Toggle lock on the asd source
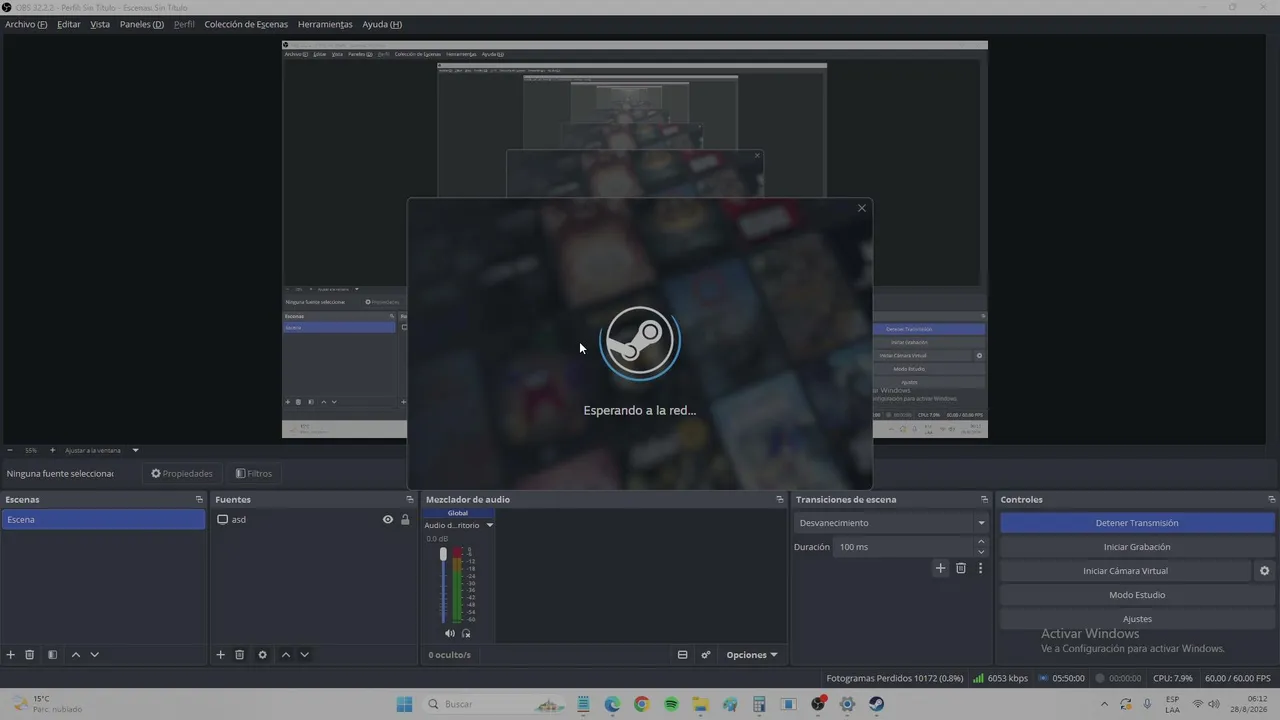Screen dimensions: 1280x720 tap(405, 519)
